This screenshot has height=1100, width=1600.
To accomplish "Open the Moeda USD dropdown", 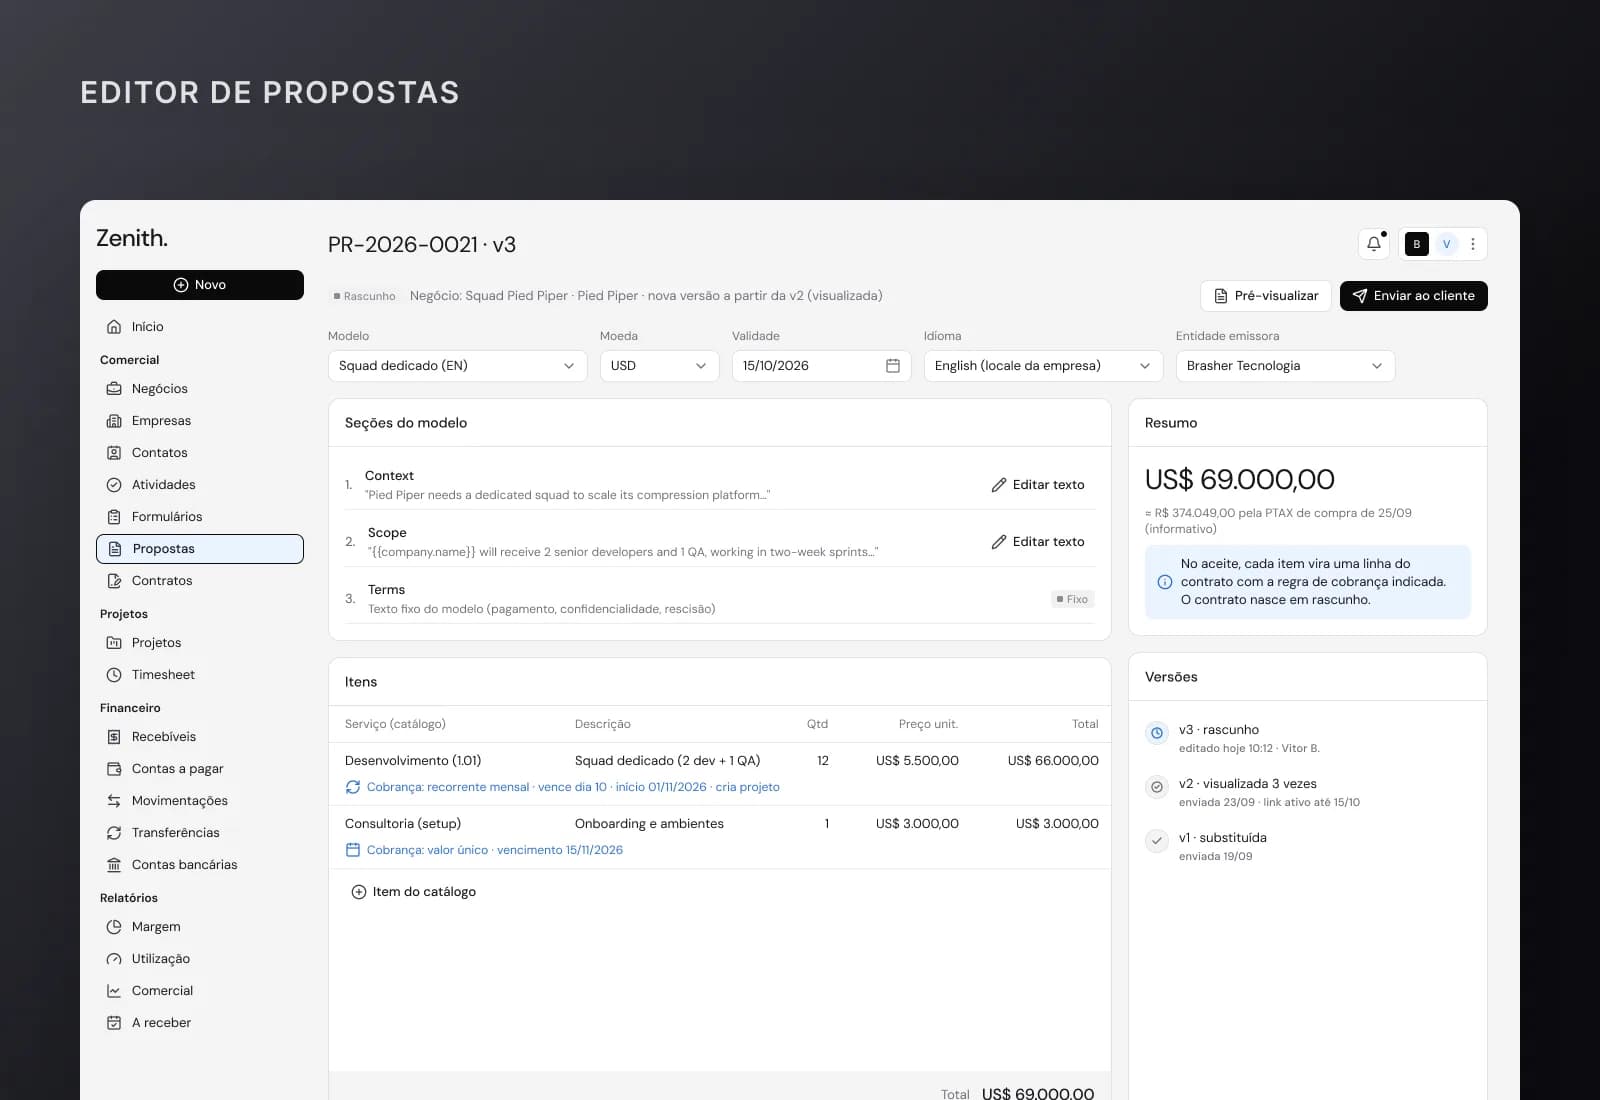I will pyautogui.click(x=659, y=366).
